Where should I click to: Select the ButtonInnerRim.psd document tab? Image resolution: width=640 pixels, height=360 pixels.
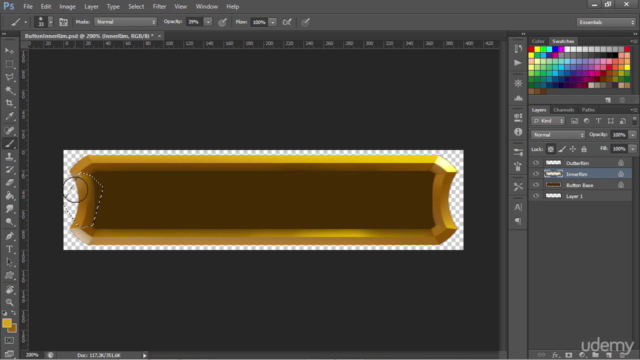tap(89, 36)
